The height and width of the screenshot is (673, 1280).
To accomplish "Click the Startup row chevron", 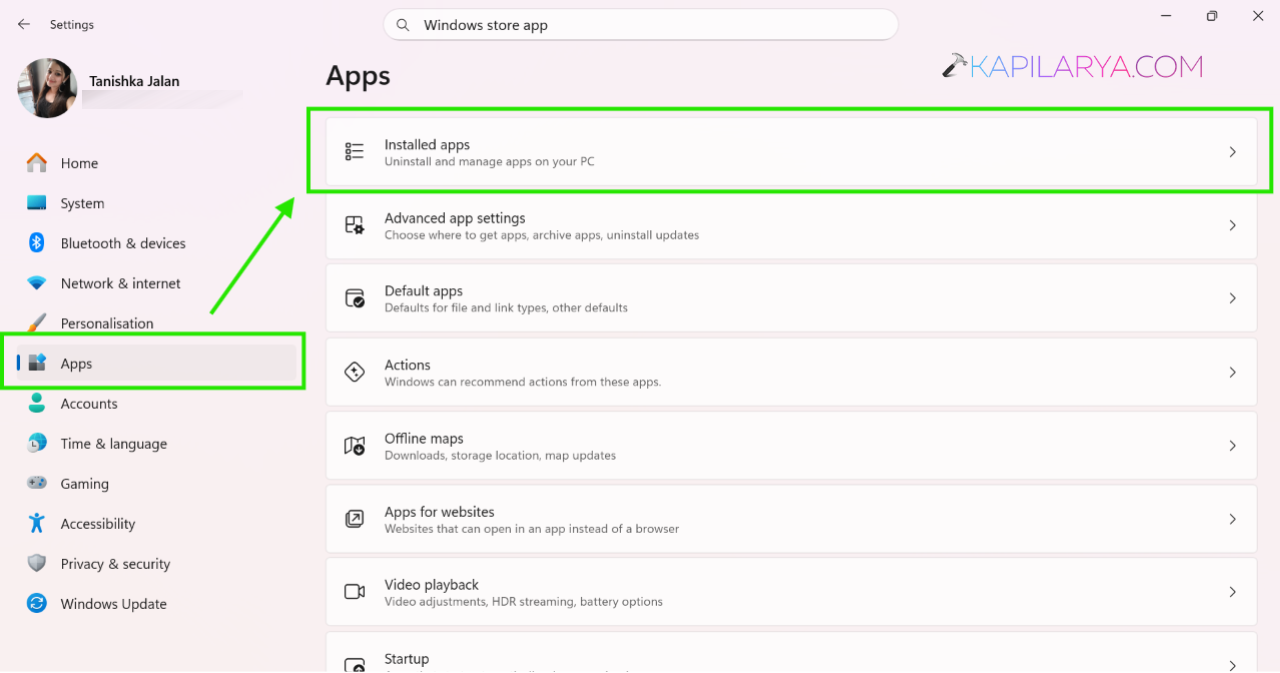I will tap(1232, 665).
